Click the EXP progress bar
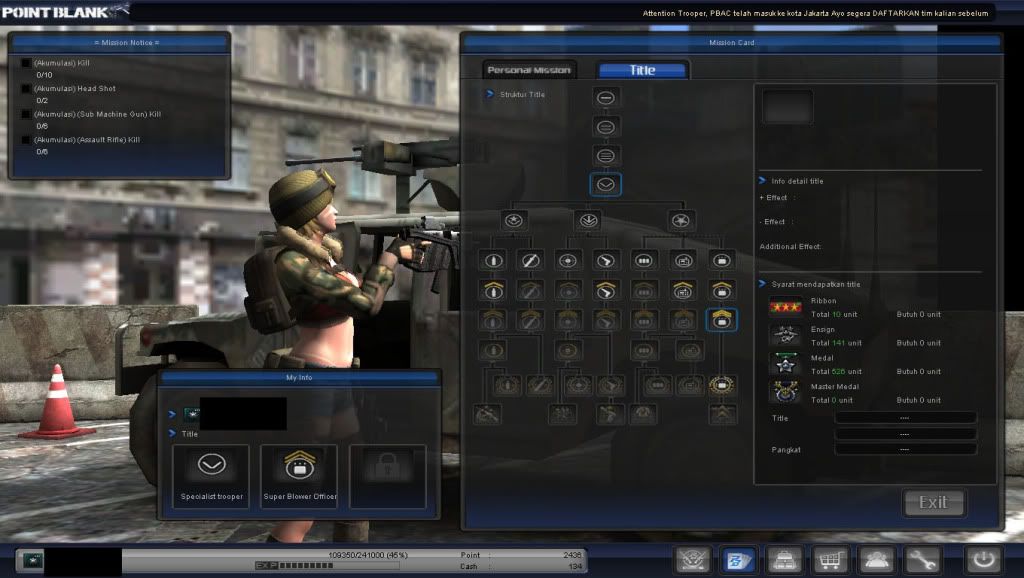 click(327, 566)
